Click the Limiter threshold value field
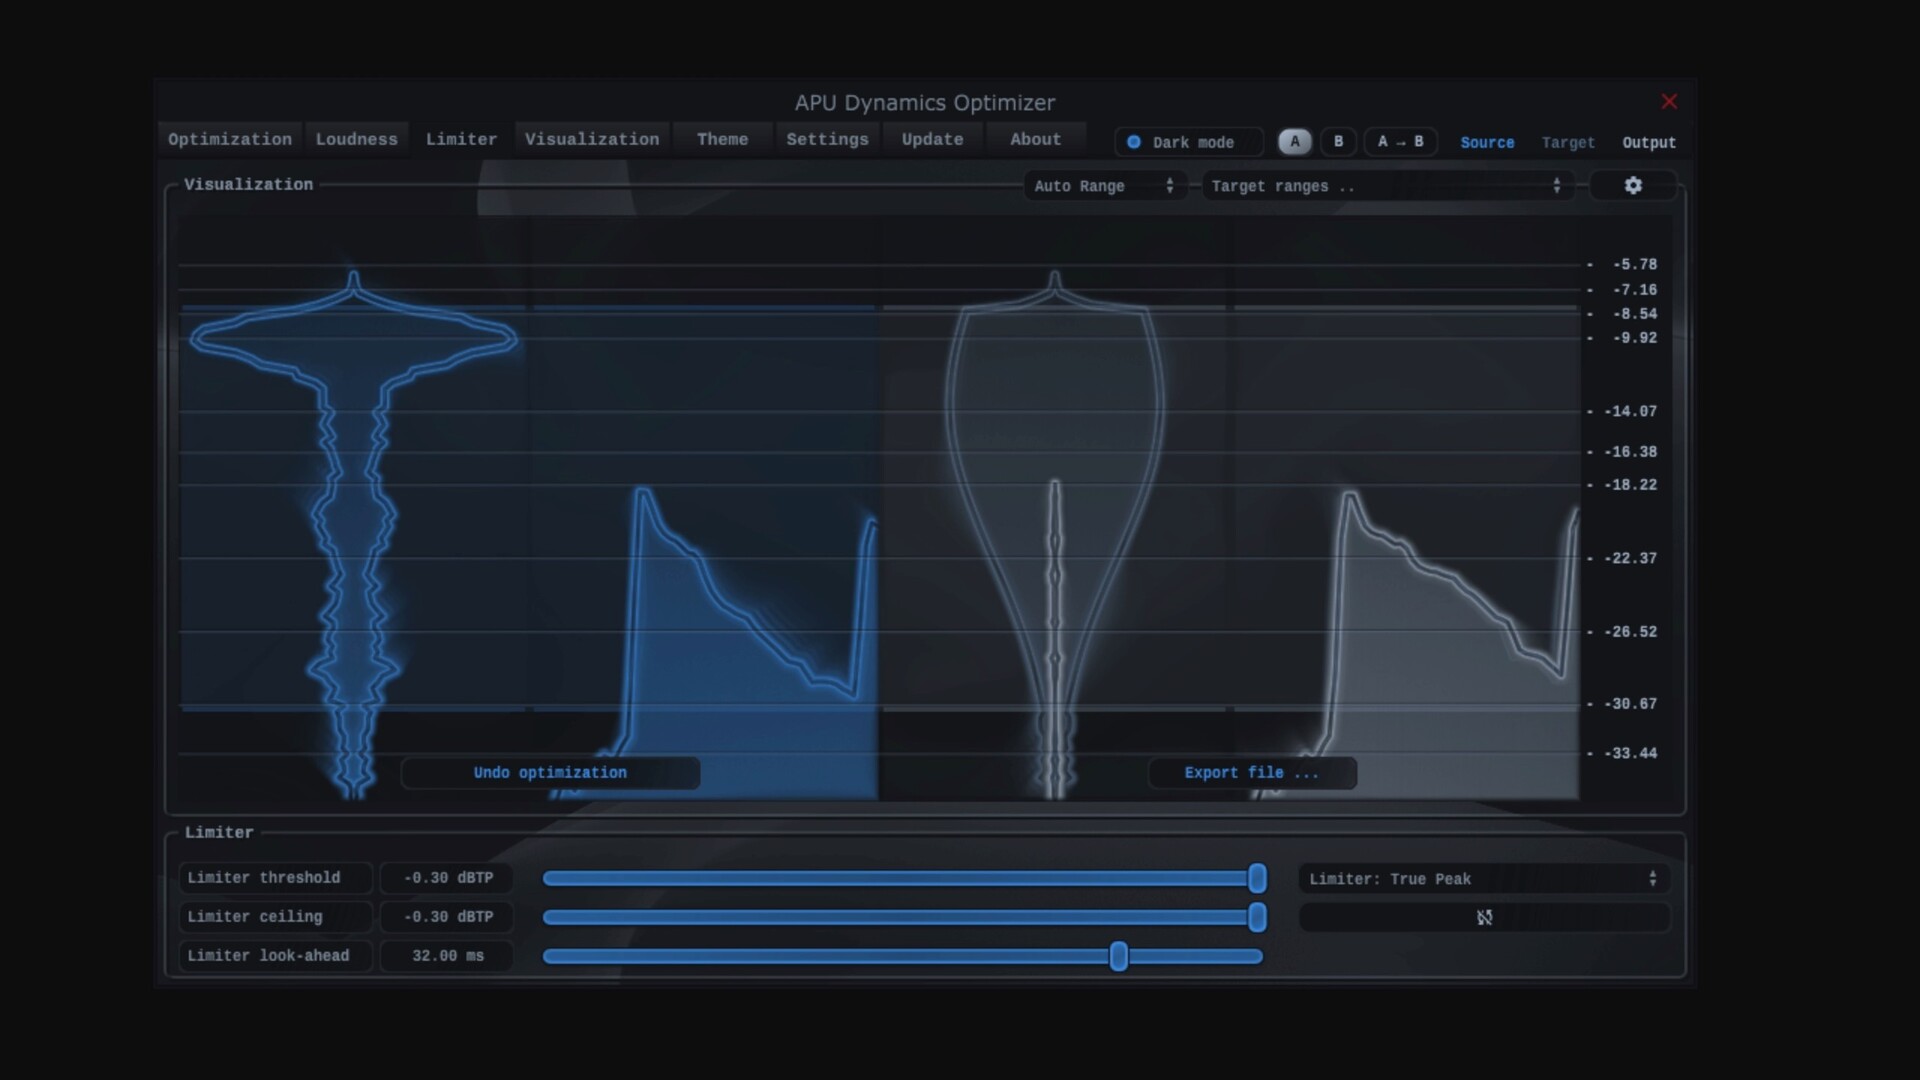The image size is (1920, 1080). pos(446,878)
